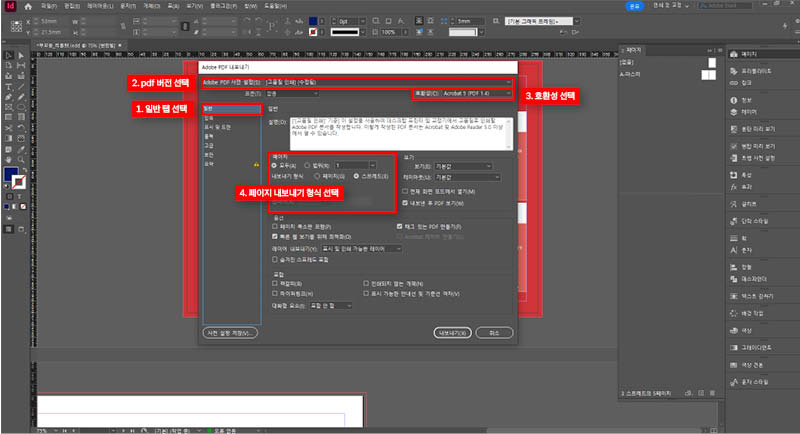Toggle Optimize for Fast Web View checkbox
The height and width of the screenshot is (434, 800).
point(275,237)
